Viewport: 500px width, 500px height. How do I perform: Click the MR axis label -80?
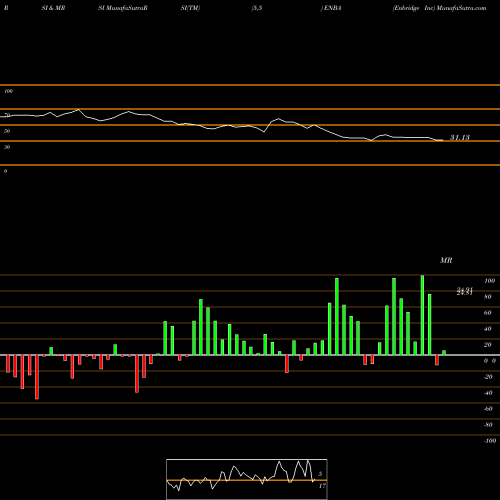[x=488, y=425]
